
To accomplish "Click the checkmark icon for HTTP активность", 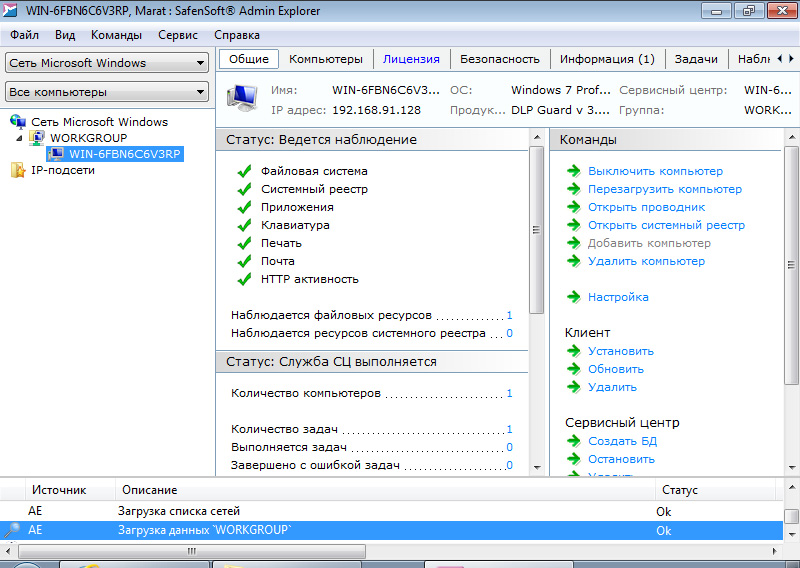I will pyautogui.click(x=244, y=279).
